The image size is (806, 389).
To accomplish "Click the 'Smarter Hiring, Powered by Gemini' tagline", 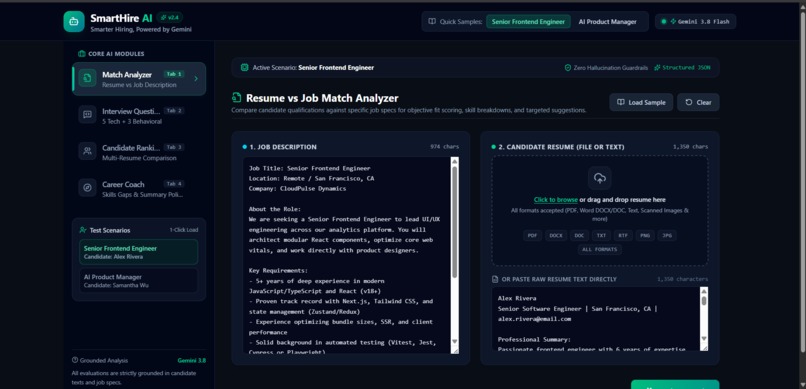I will point(141,29).
